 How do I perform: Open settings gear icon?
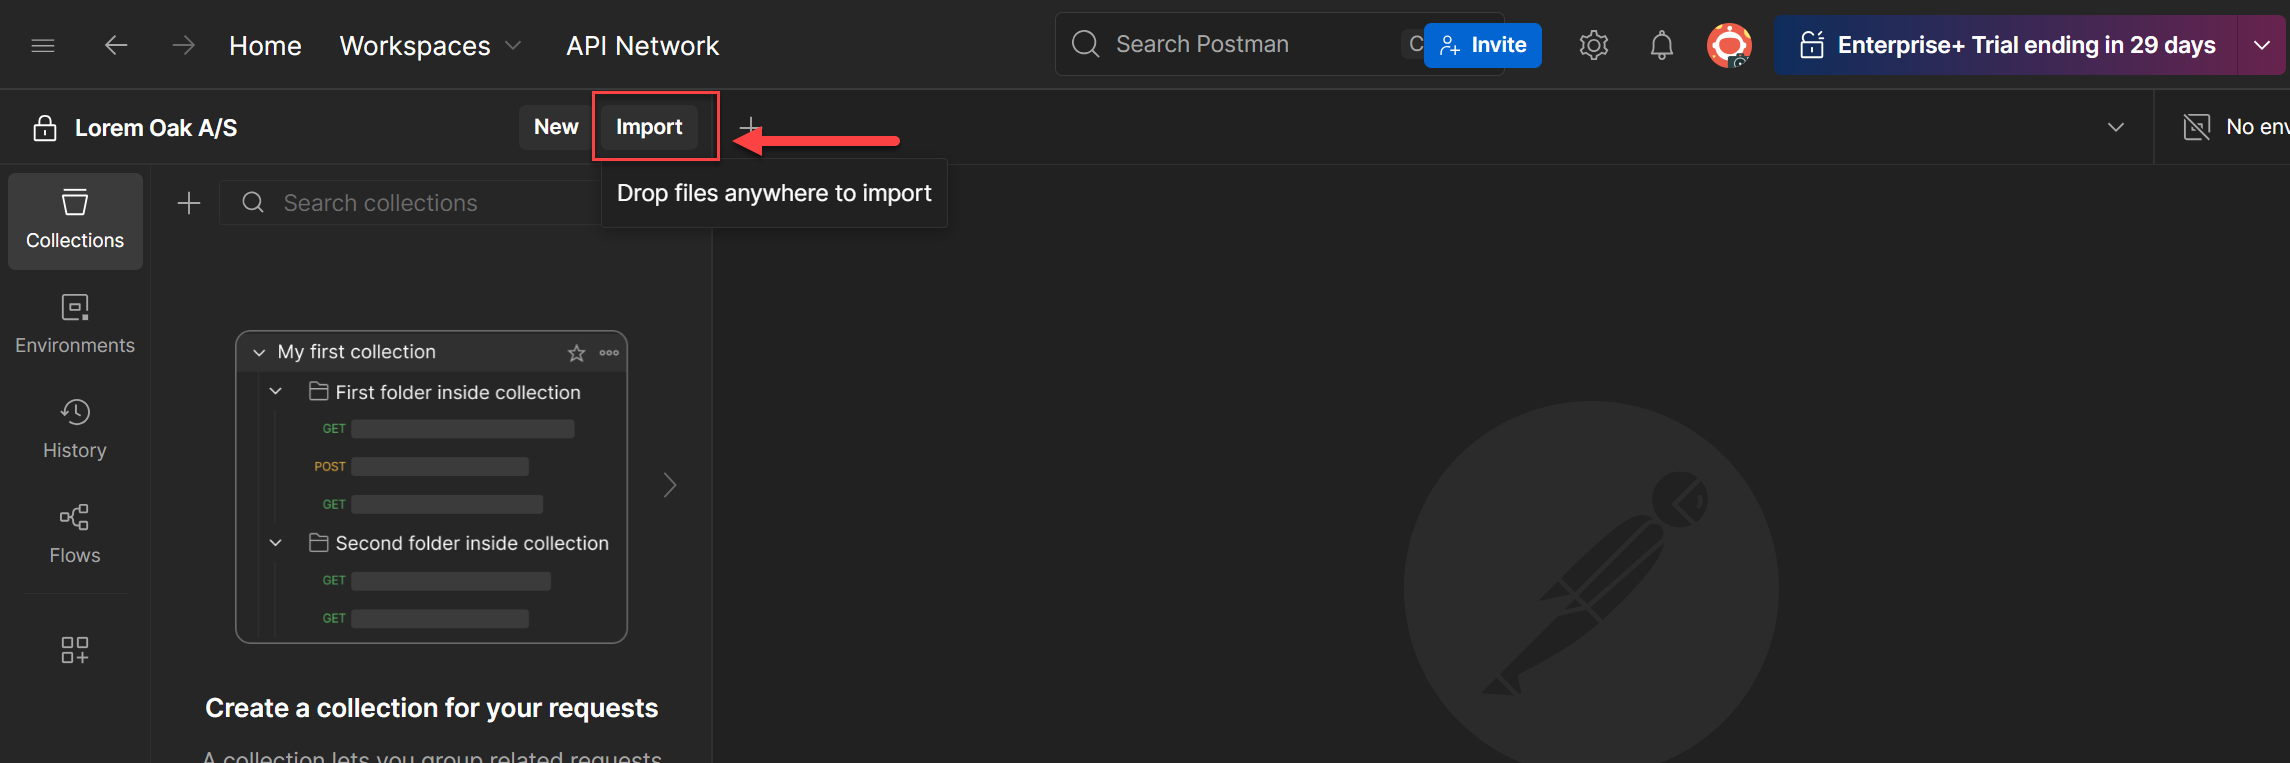point(1594,45)
